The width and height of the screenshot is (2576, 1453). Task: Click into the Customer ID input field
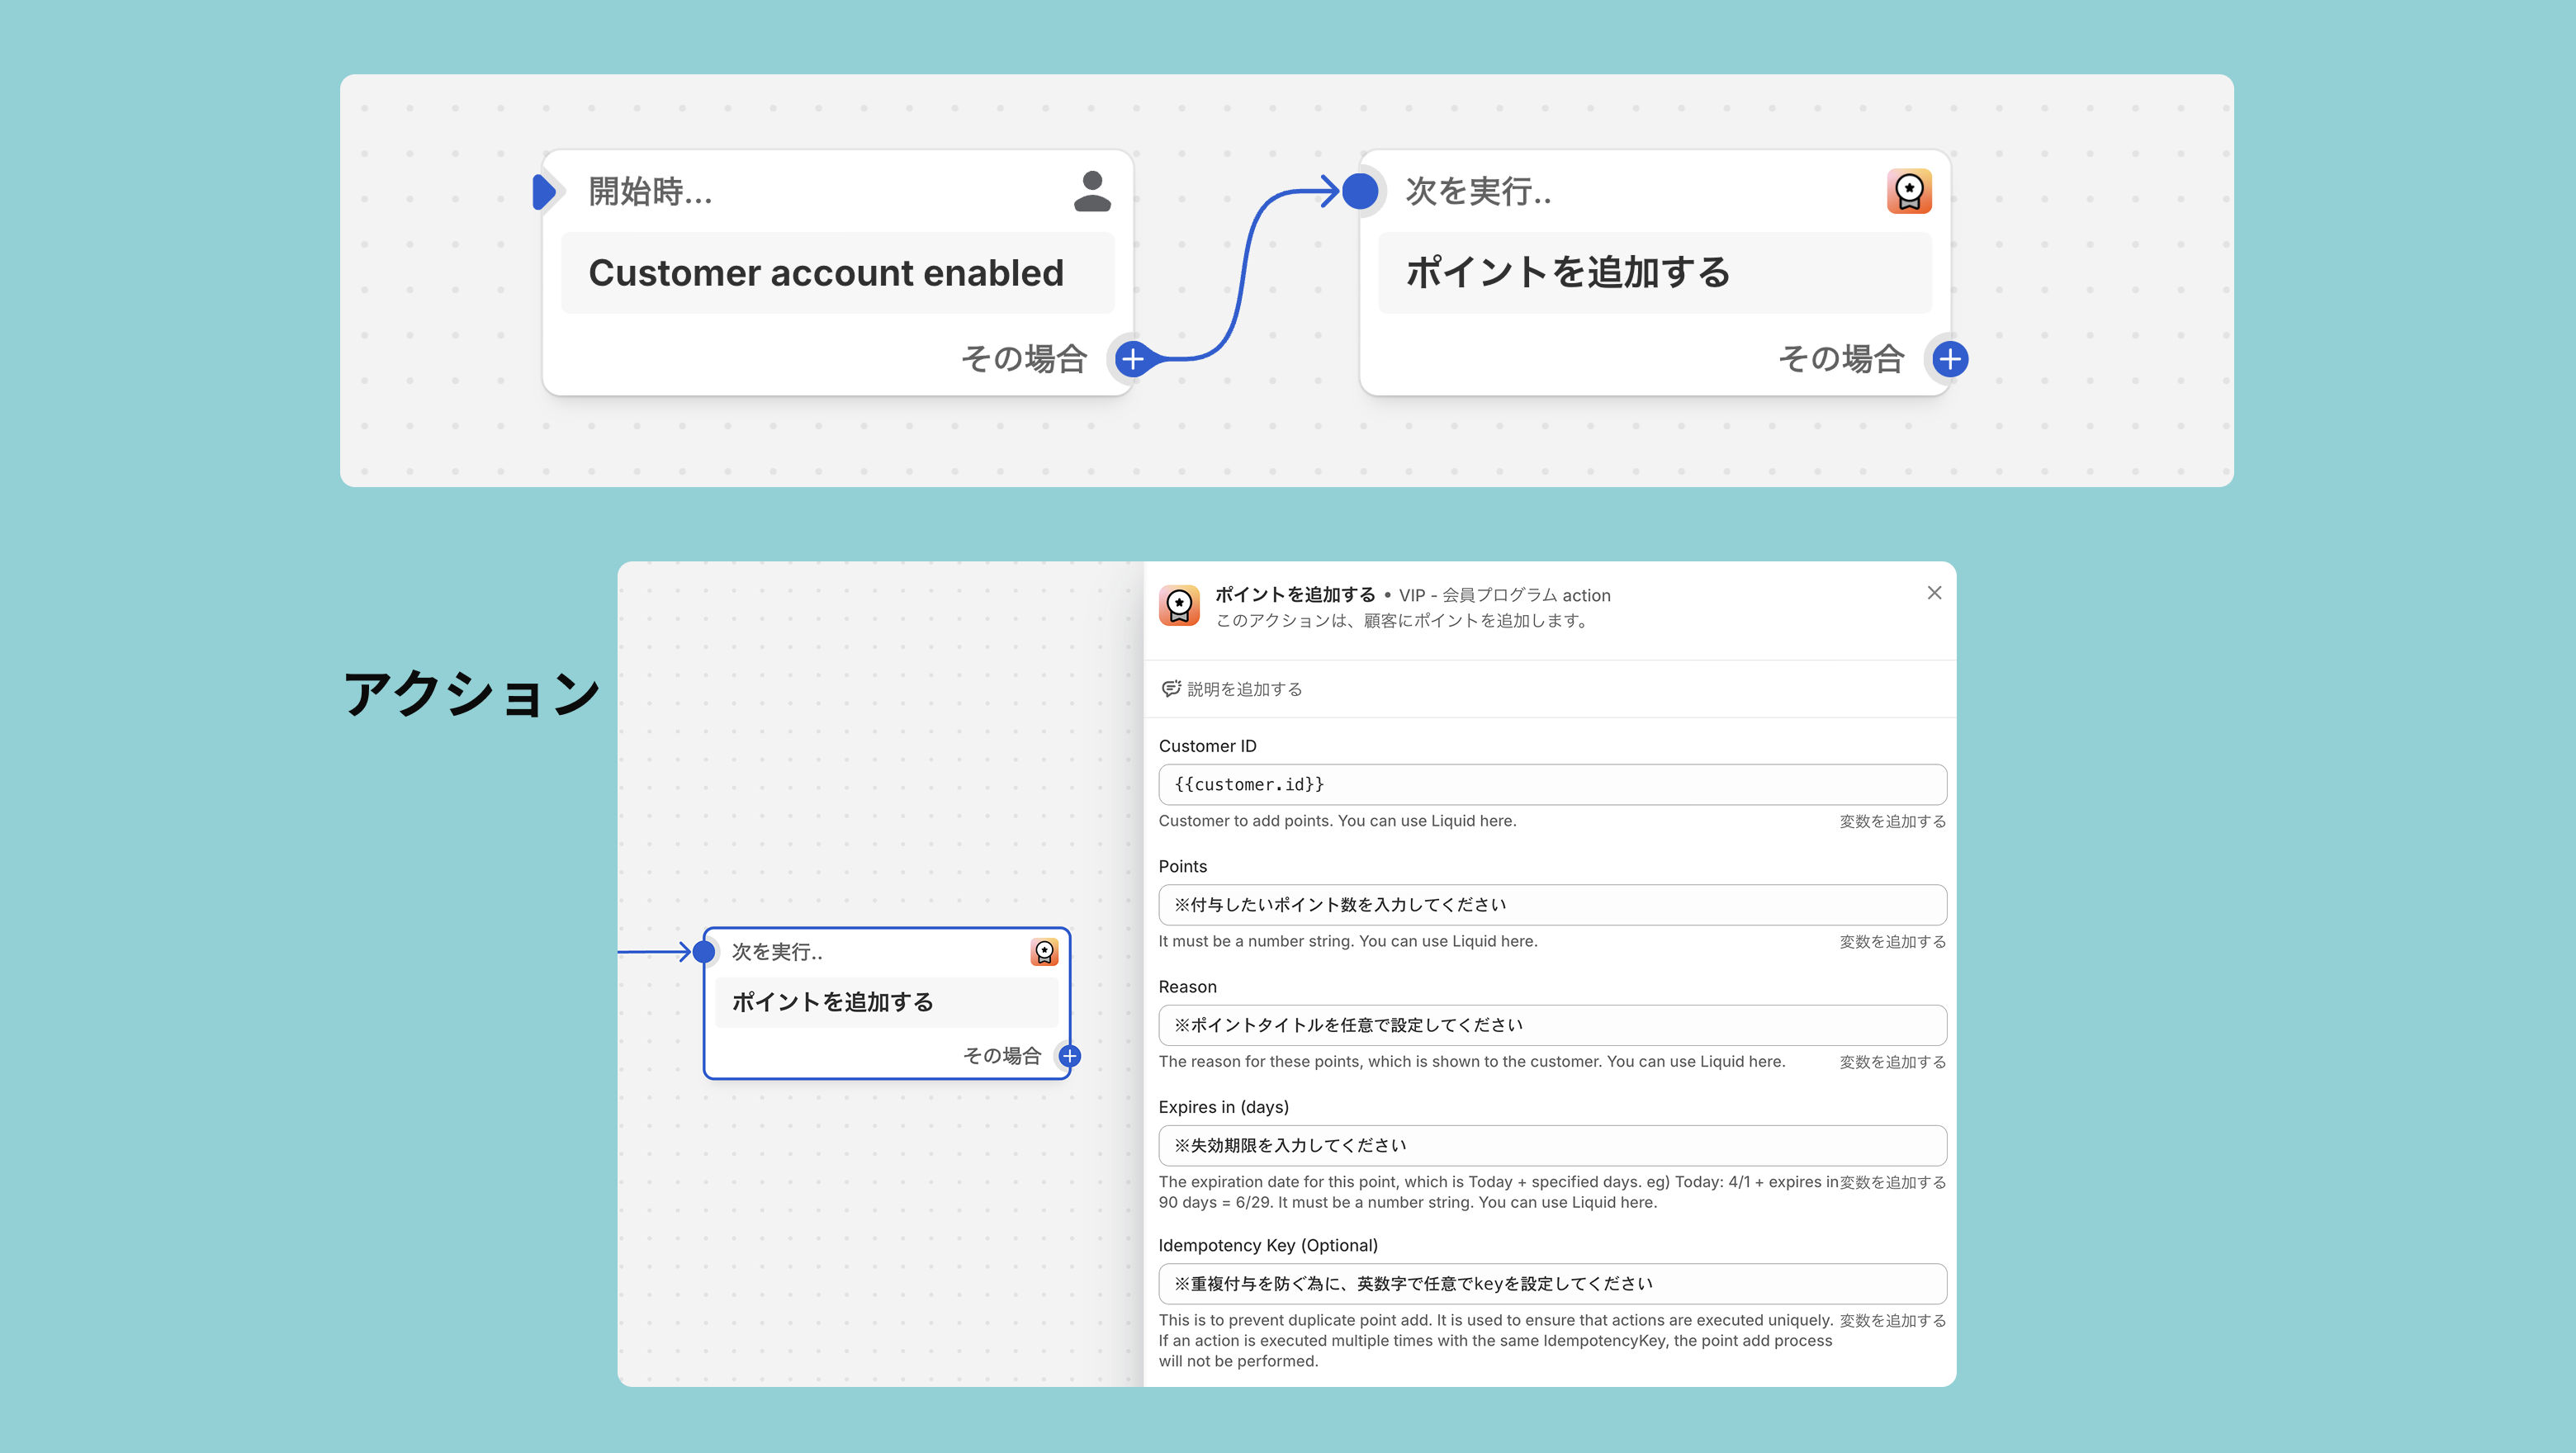pos(1551,784)
